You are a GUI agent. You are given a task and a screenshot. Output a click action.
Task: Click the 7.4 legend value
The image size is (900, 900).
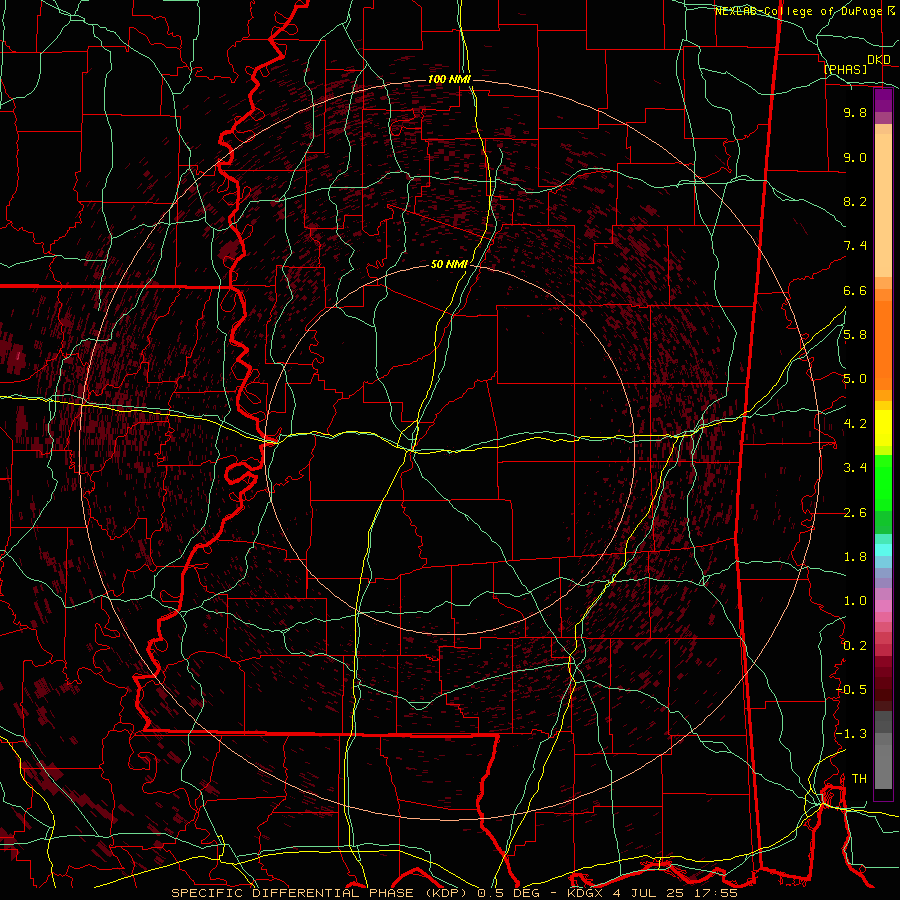pos(855,246)
